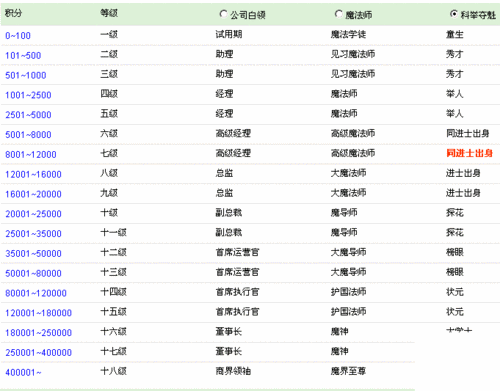Click the 魔法学徒 title cell
This screenshot has height=391, width=500.
click(x=348, y=34)
